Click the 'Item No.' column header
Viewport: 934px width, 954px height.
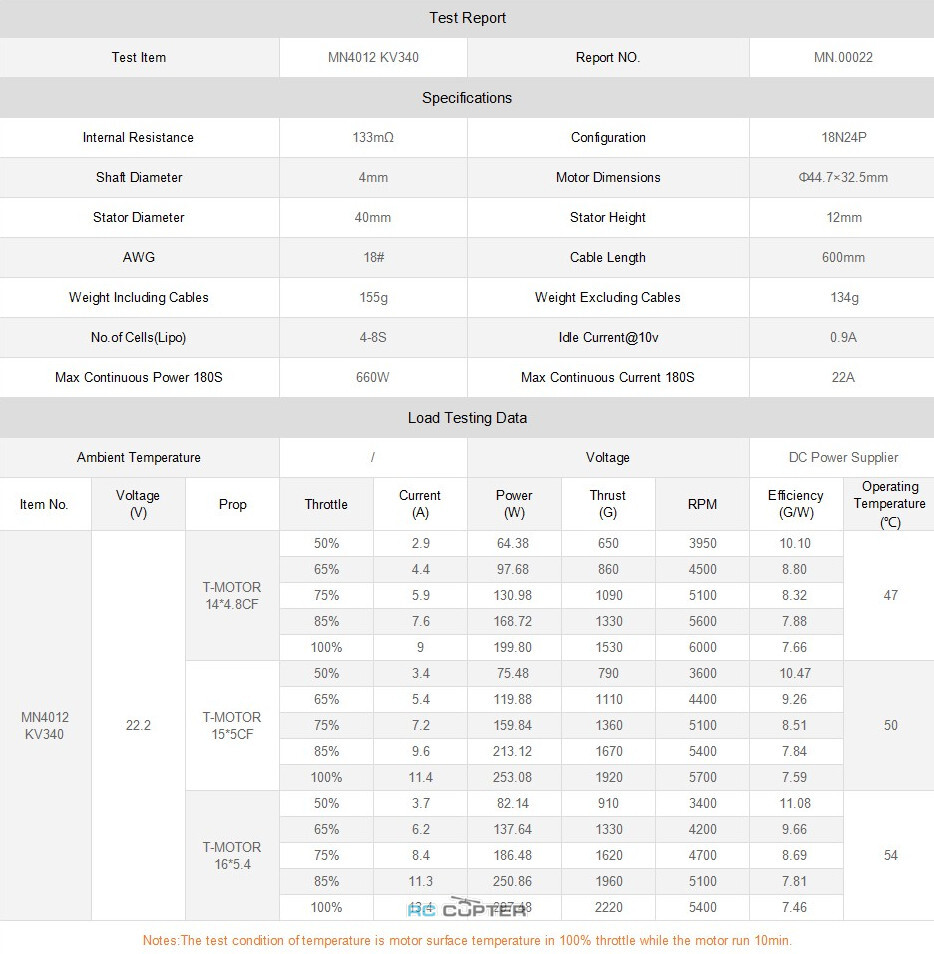44,504
